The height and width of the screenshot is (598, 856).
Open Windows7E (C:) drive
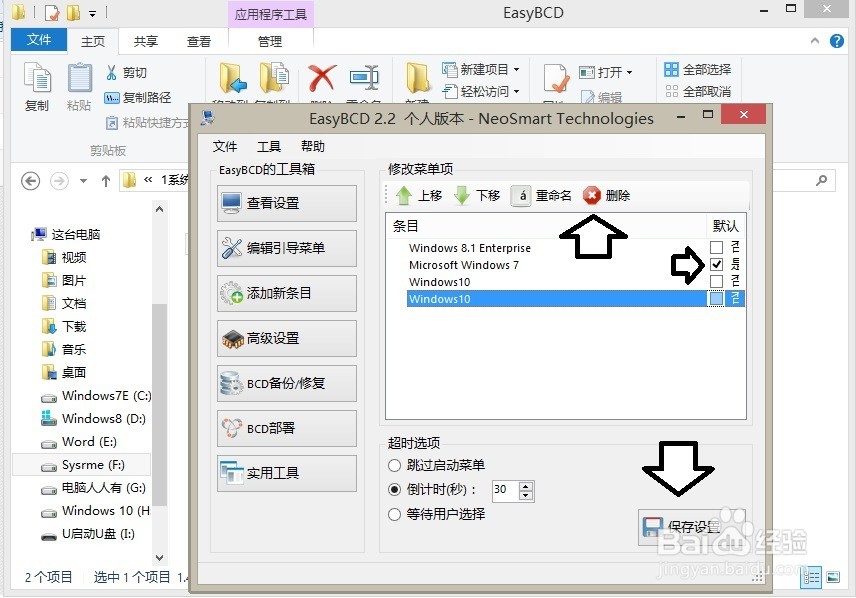coord(96,396)
